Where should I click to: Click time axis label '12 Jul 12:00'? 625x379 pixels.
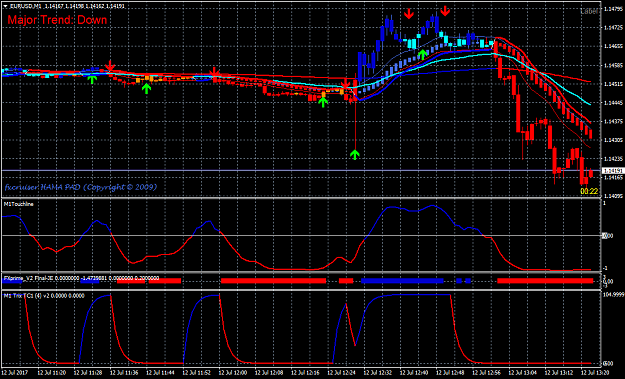click(x=233, y=373)
